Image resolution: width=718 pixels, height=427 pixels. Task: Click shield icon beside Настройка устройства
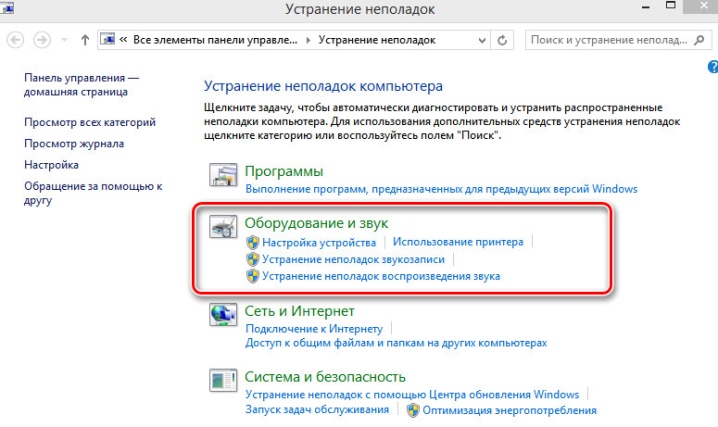tap(252, 243)
